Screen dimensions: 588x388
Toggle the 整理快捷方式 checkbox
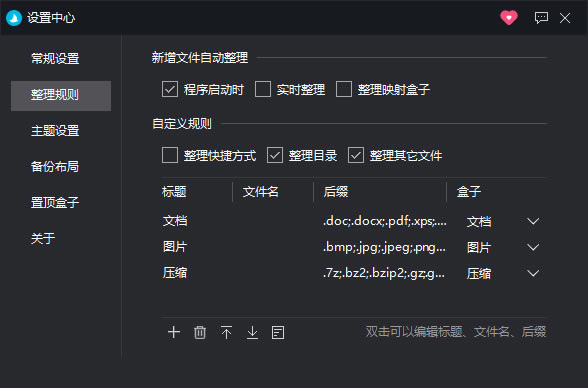pyautogui.click(x=170, y=155)
